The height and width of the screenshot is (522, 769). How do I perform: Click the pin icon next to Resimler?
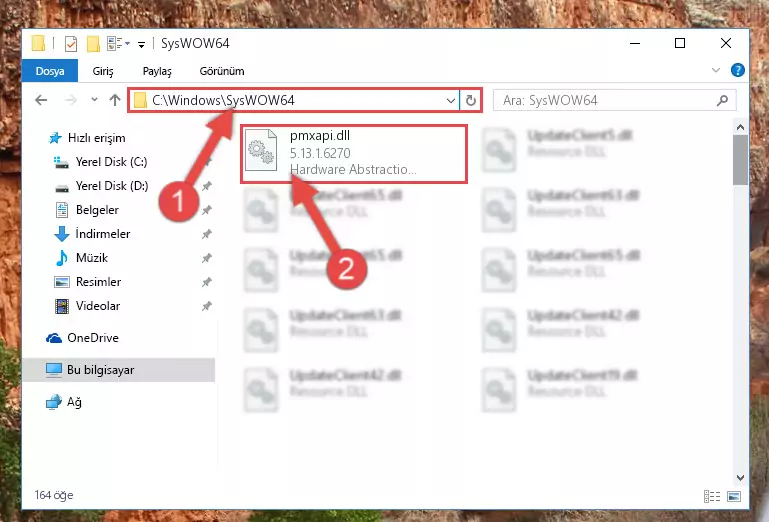point(207,282)
